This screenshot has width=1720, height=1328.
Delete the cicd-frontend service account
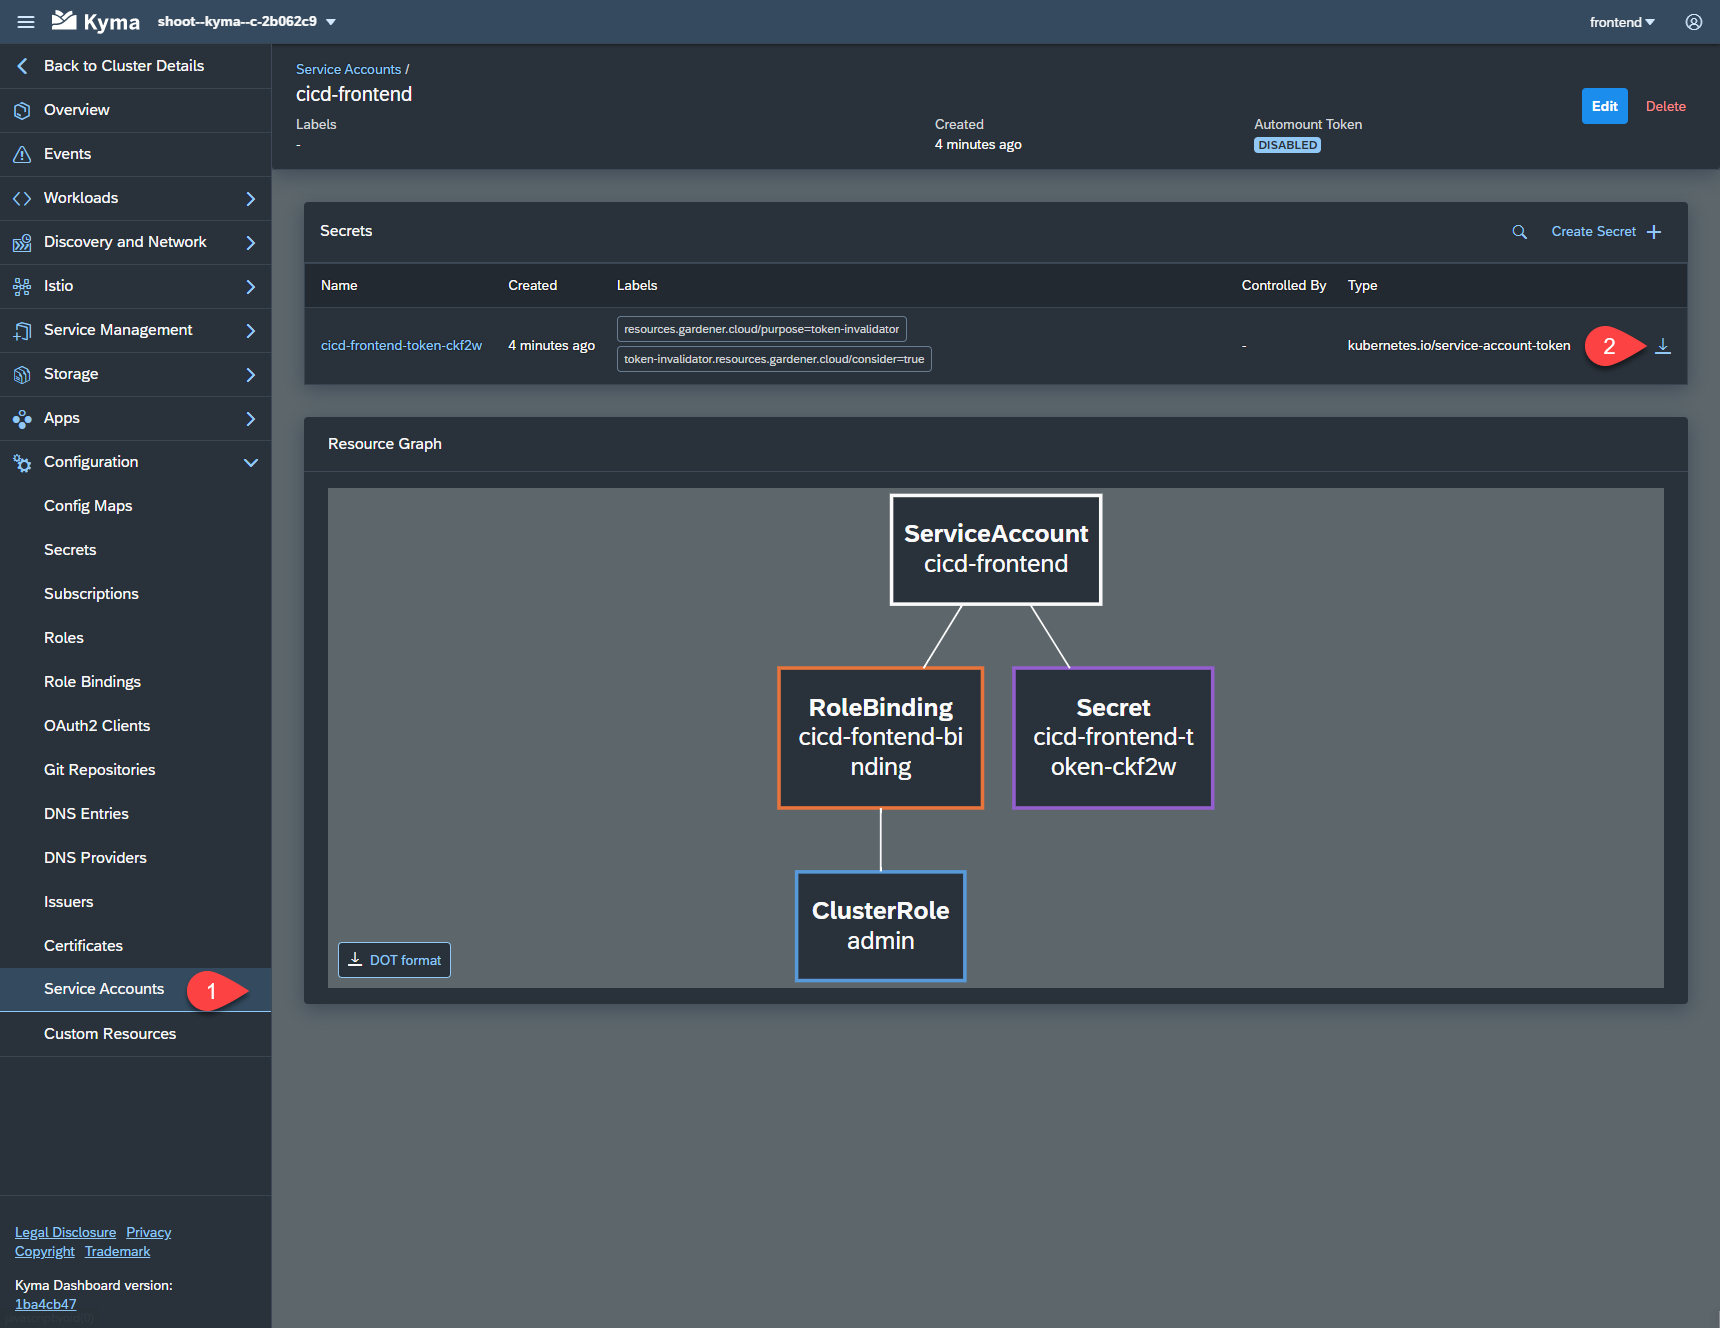click(1665, 106)
